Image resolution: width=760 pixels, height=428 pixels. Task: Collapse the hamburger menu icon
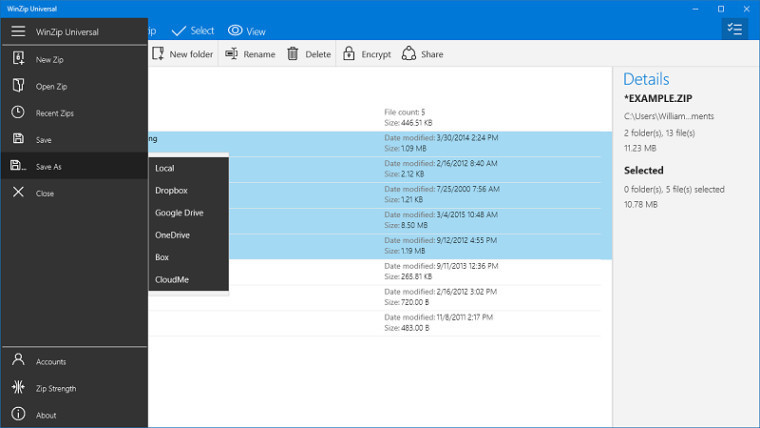[18, 32]
